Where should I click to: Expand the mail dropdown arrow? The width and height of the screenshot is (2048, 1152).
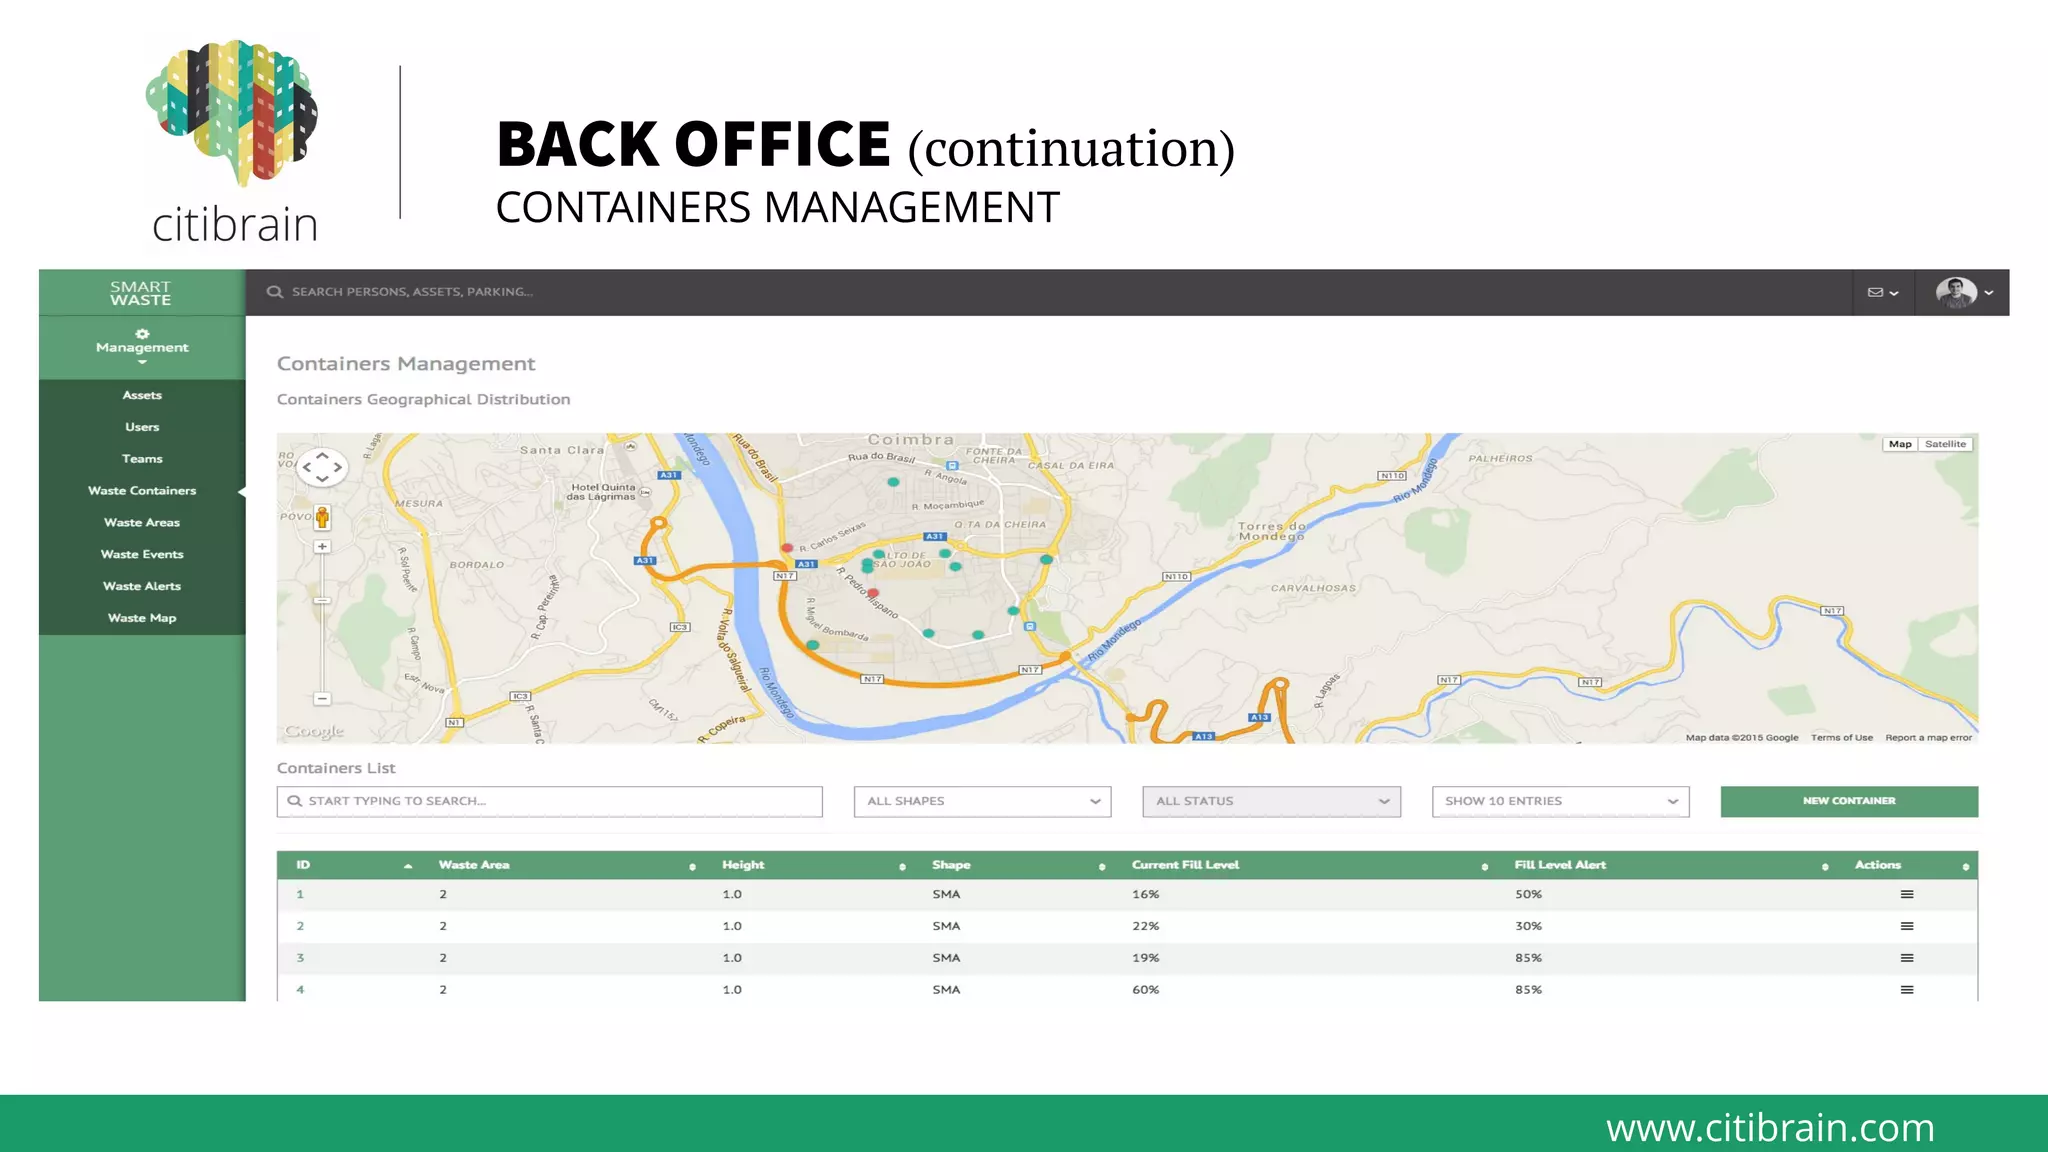[x=1894, y=293]
